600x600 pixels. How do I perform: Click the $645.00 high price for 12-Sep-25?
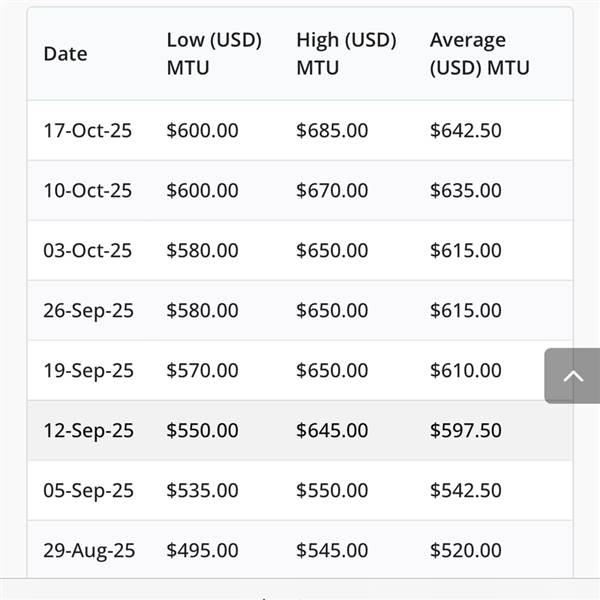pos(332,431)
